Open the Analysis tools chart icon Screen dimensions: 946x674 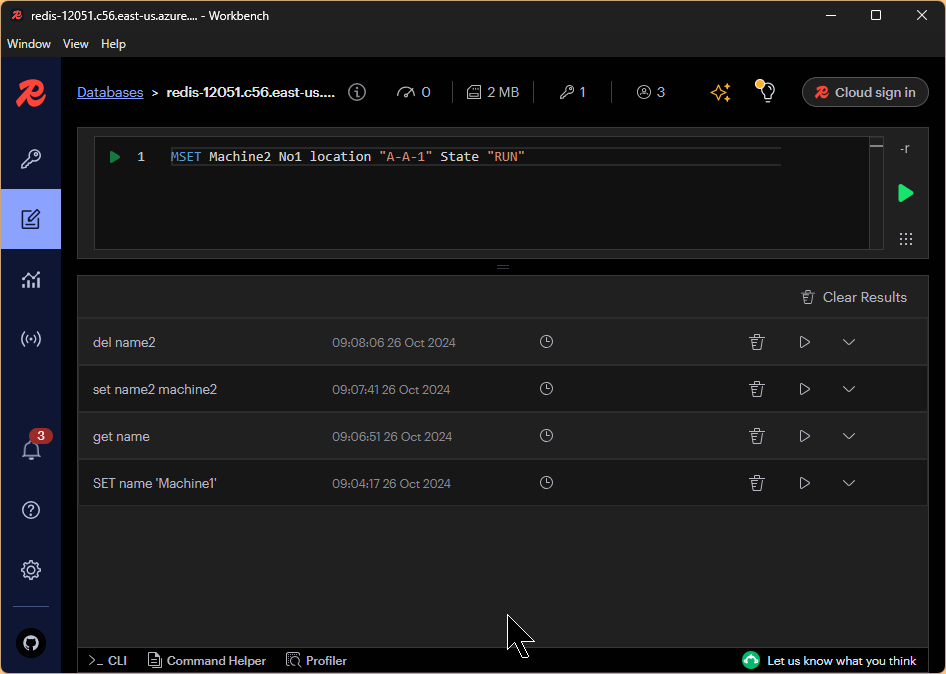[31, 279]
